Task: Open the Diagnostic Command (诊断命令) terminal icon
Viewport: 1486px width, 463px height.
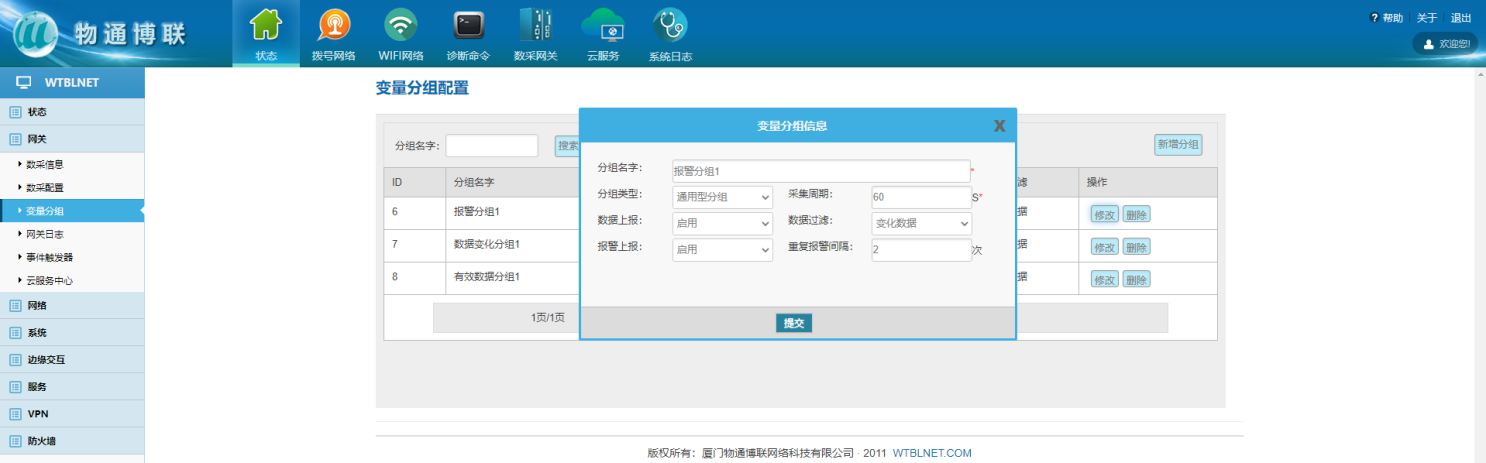Action: tap(468, 25)
